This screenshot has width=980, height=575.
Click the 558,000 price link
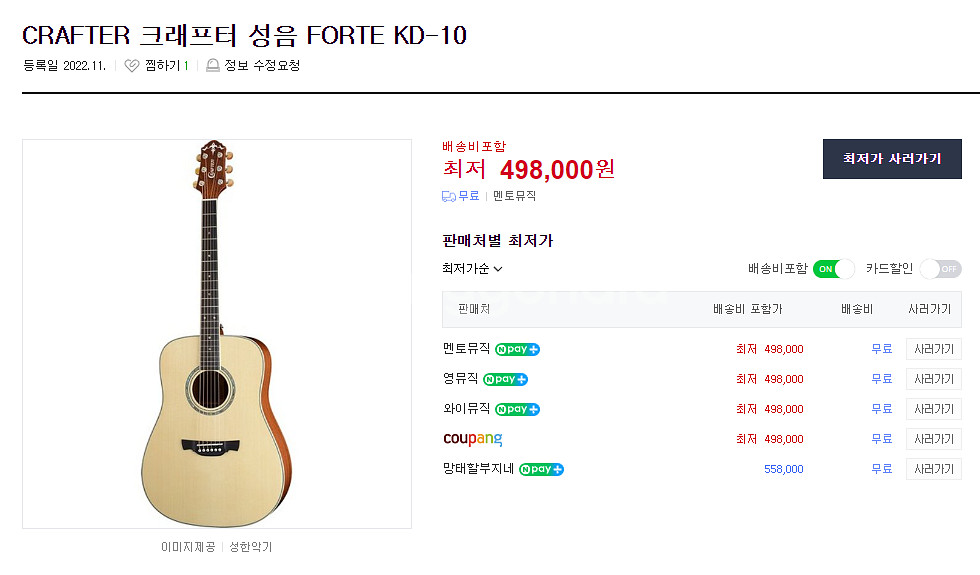(x=783, y=469)
